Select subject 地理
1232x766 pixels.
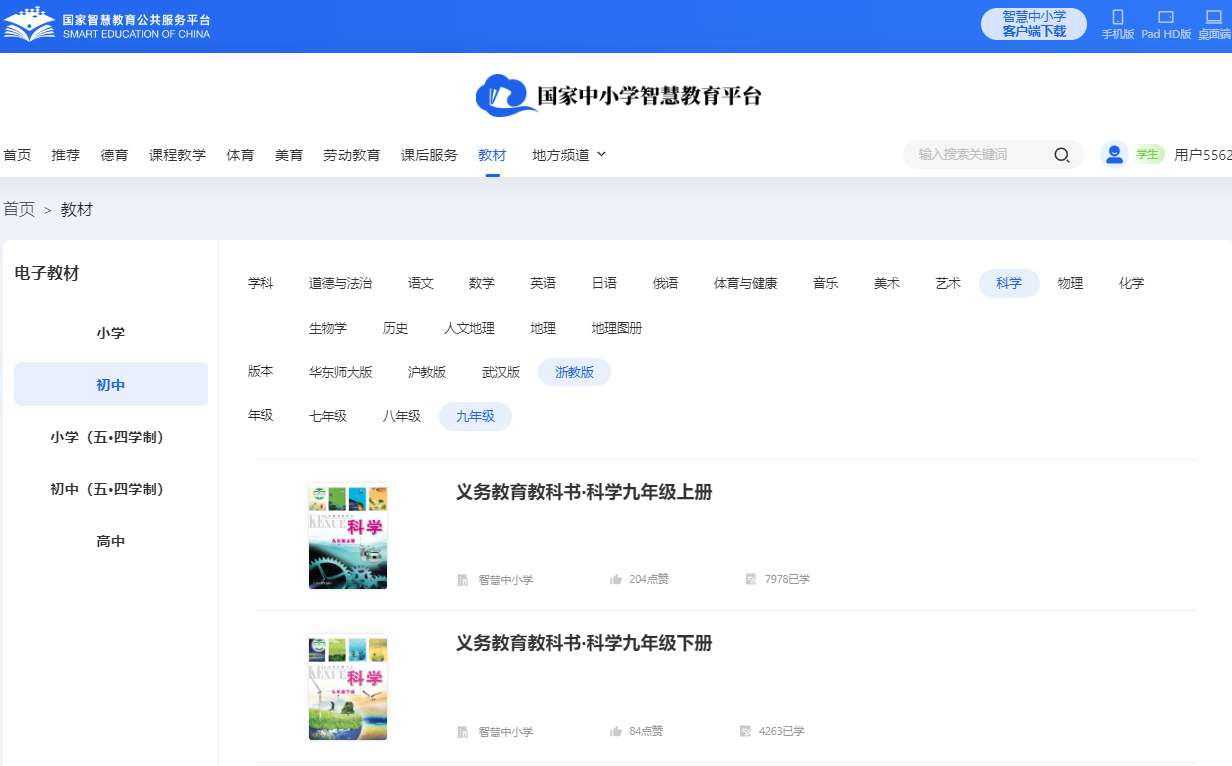(x=543, y=328)
